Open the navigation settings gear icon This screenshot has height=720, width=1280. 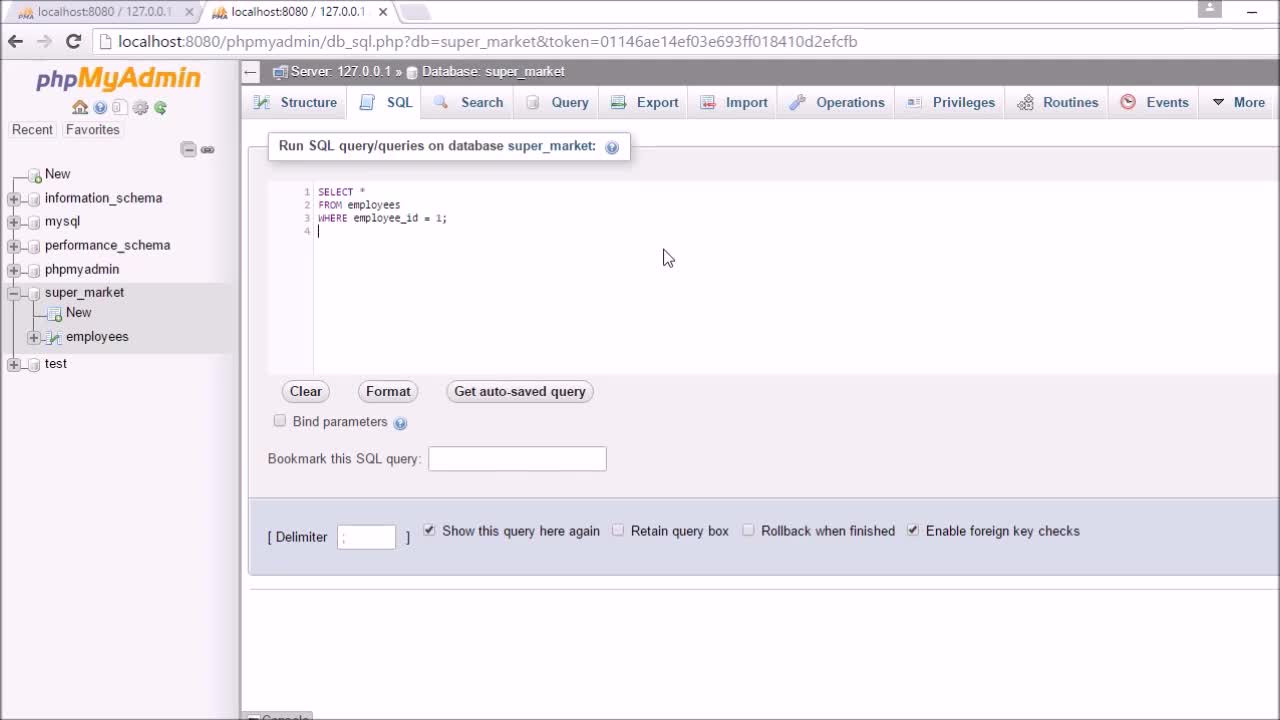(140, 108)
